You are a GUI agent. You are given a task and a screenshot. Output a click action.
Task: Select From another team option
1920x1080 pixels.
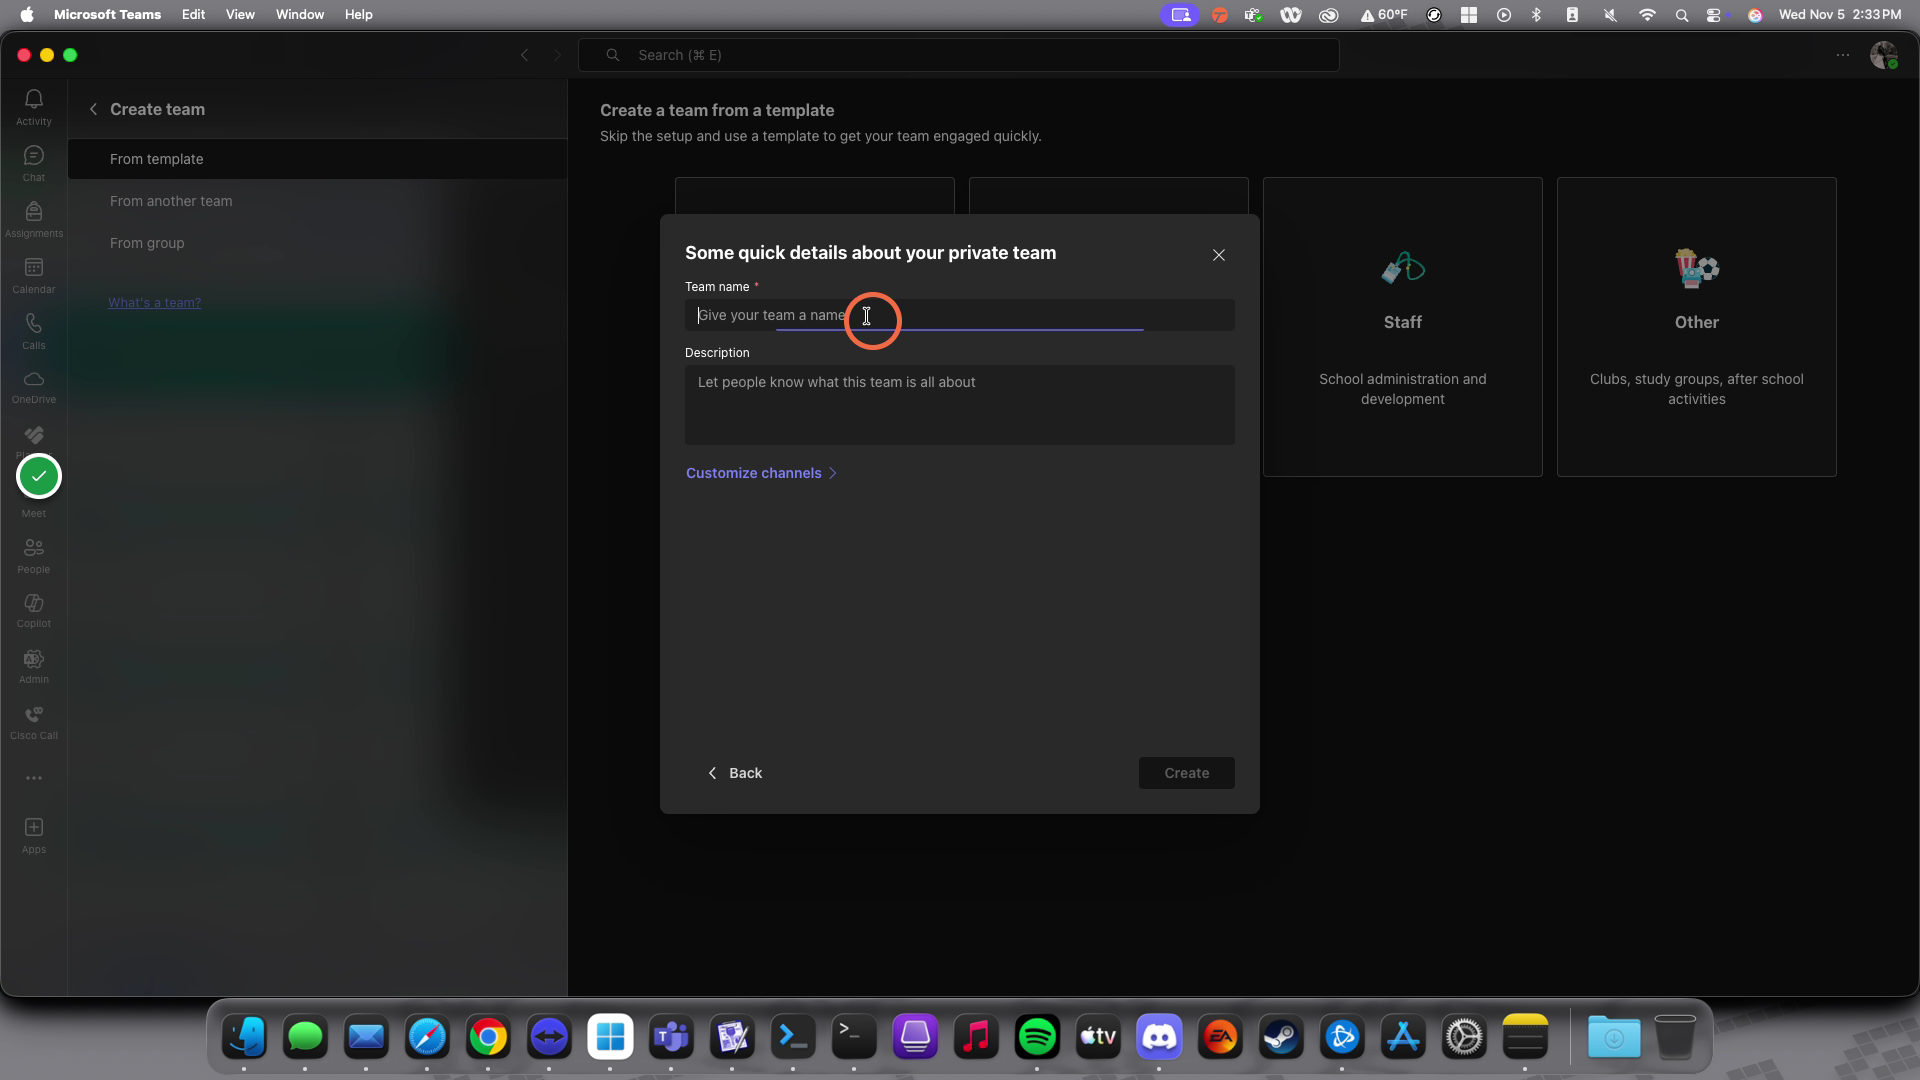317,201
